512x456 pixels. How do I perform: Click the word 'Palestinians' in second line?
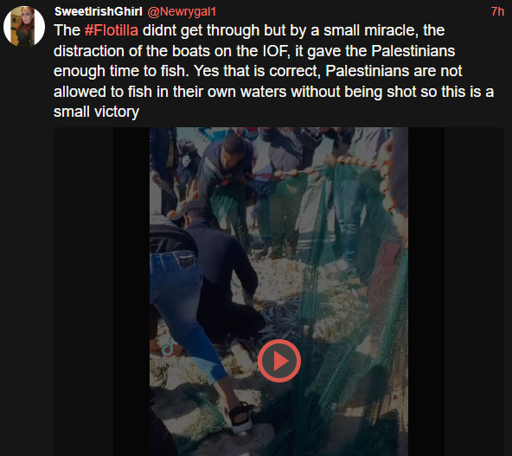pos(413,51)
